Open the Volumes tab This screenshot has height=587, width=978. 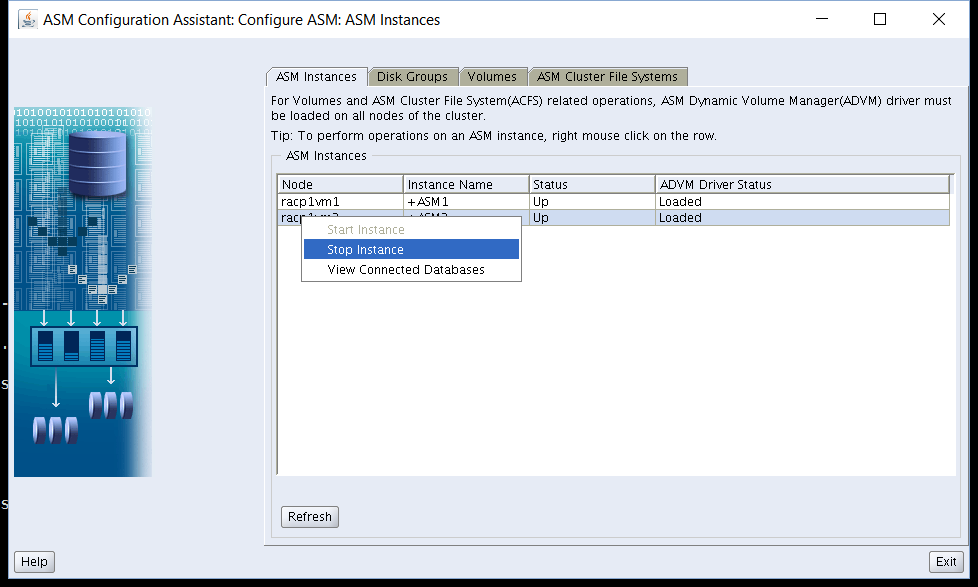492,77
